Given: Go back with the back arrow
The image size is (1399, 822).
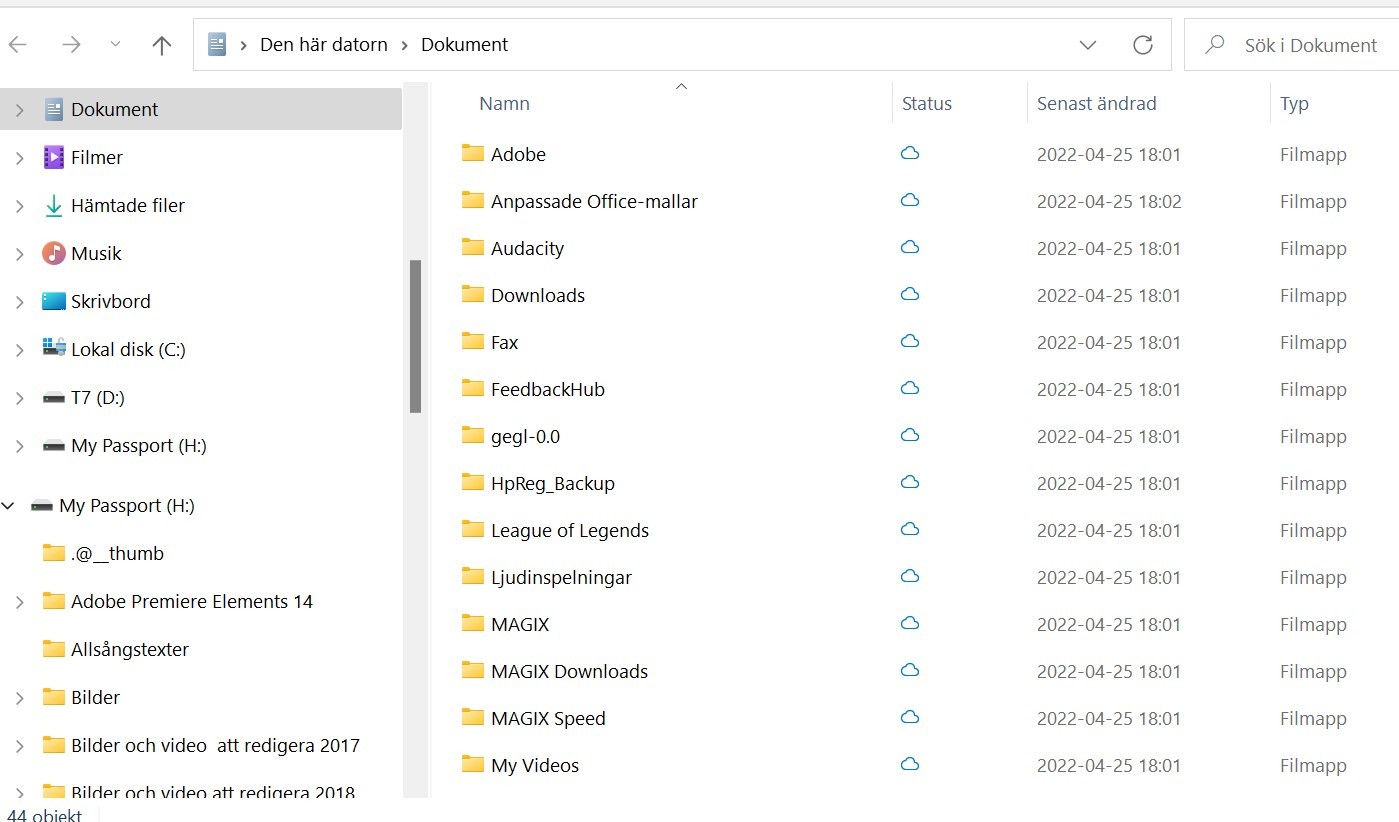Looking at the screenshot, I should tap(18, 44).
